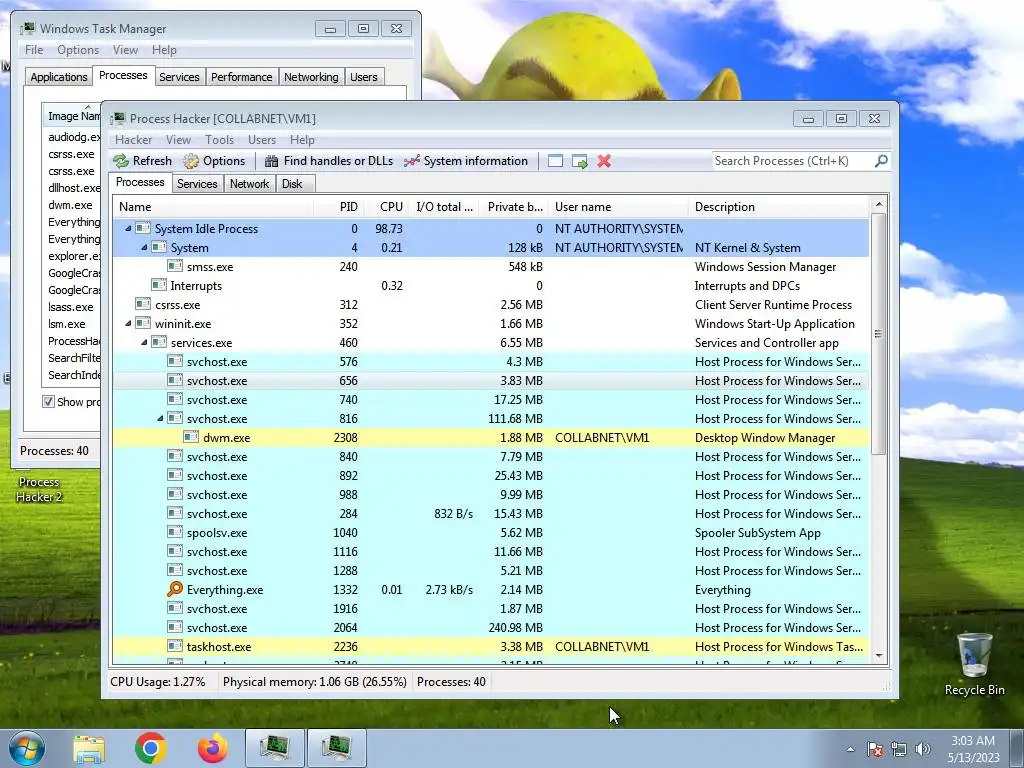1024x768 pixels.
Task: Collapse the svchost.exe 816 tree node
Action: point(161,419)
